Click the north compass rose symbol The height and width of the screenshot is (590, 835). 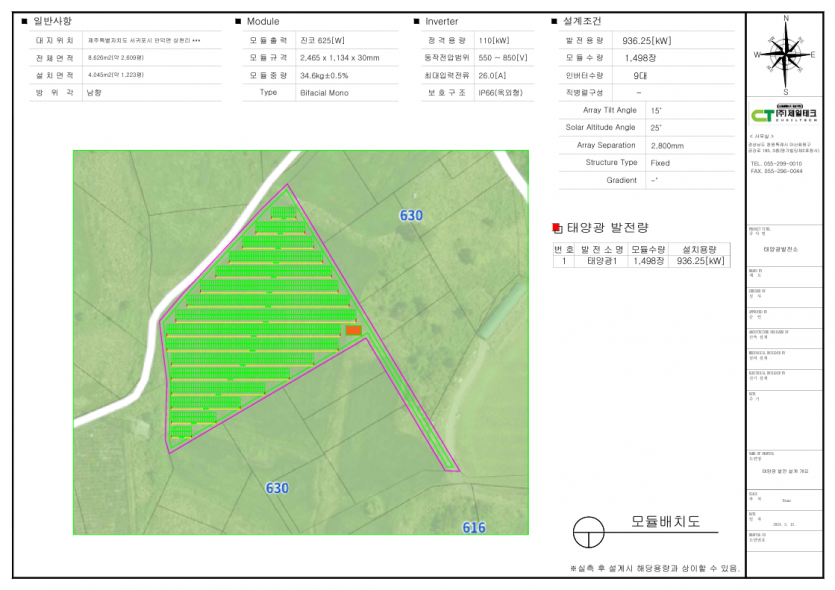(787, 54)
